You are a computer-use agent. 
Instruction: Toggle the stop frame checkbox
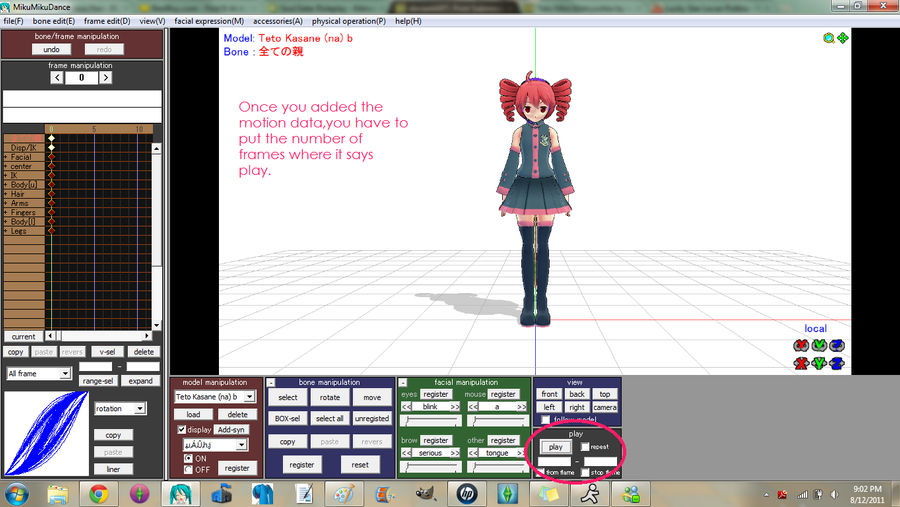point(585,473)
